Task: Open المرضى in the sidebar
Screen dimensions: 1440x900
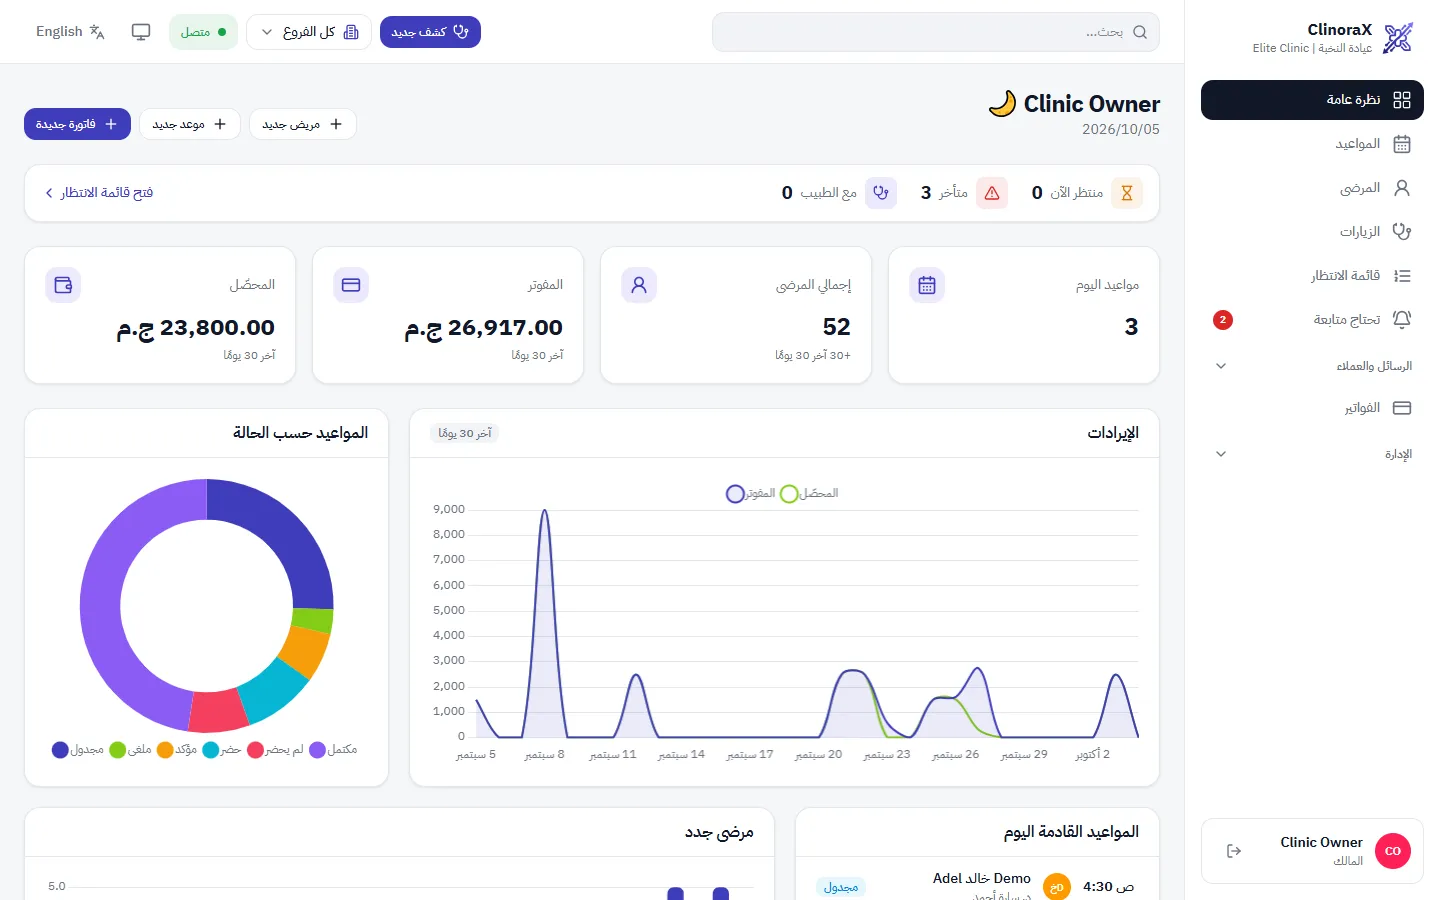Action: (x=1312, y=188)
